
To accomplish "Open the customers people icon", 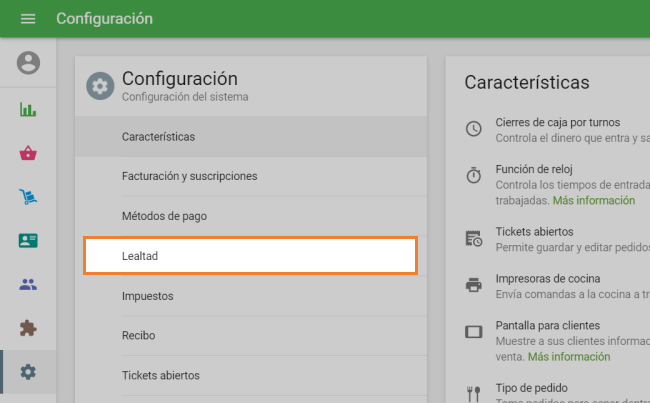I will (x=28, y=285).
